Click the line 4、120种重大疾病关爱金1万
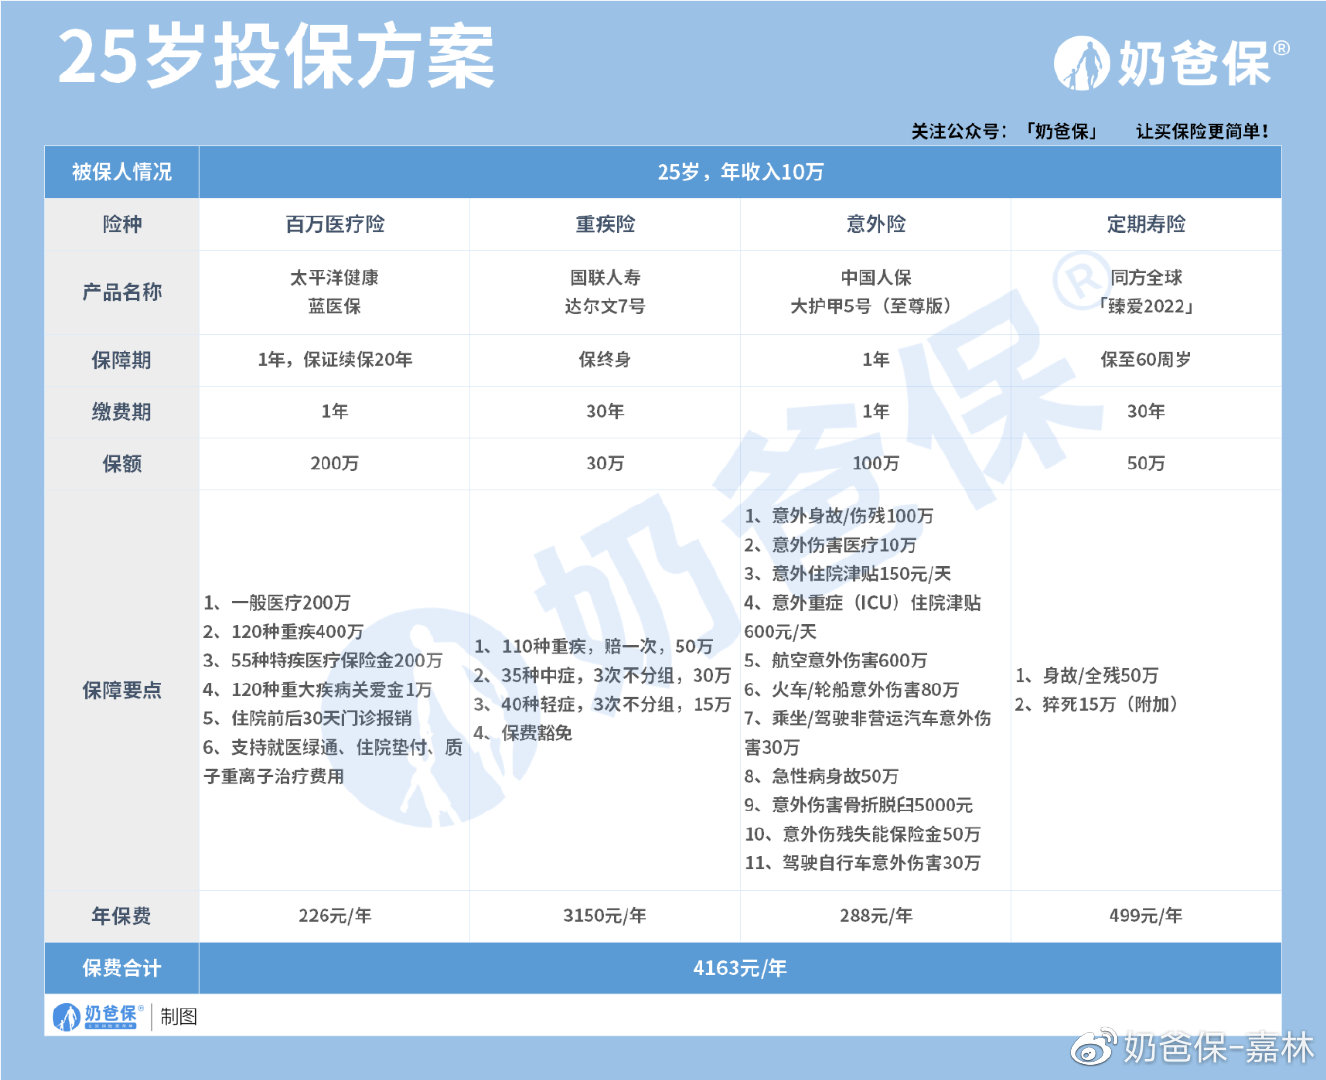The image size is (1326, 1080). pyautogui.click(x=318, y=690)
